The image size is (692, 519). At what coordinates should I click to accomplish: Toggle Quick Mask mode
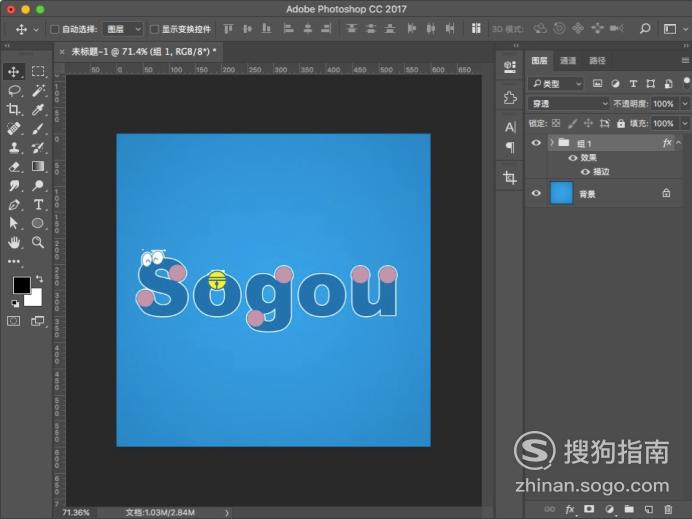click(14, 321)
